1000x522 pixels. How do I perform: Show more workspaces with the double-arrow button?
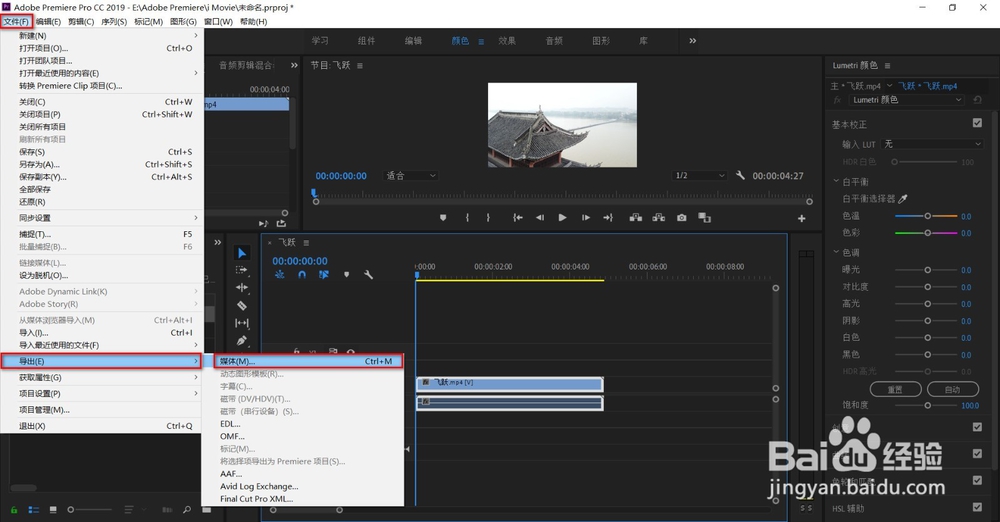(x=693, y=41)
